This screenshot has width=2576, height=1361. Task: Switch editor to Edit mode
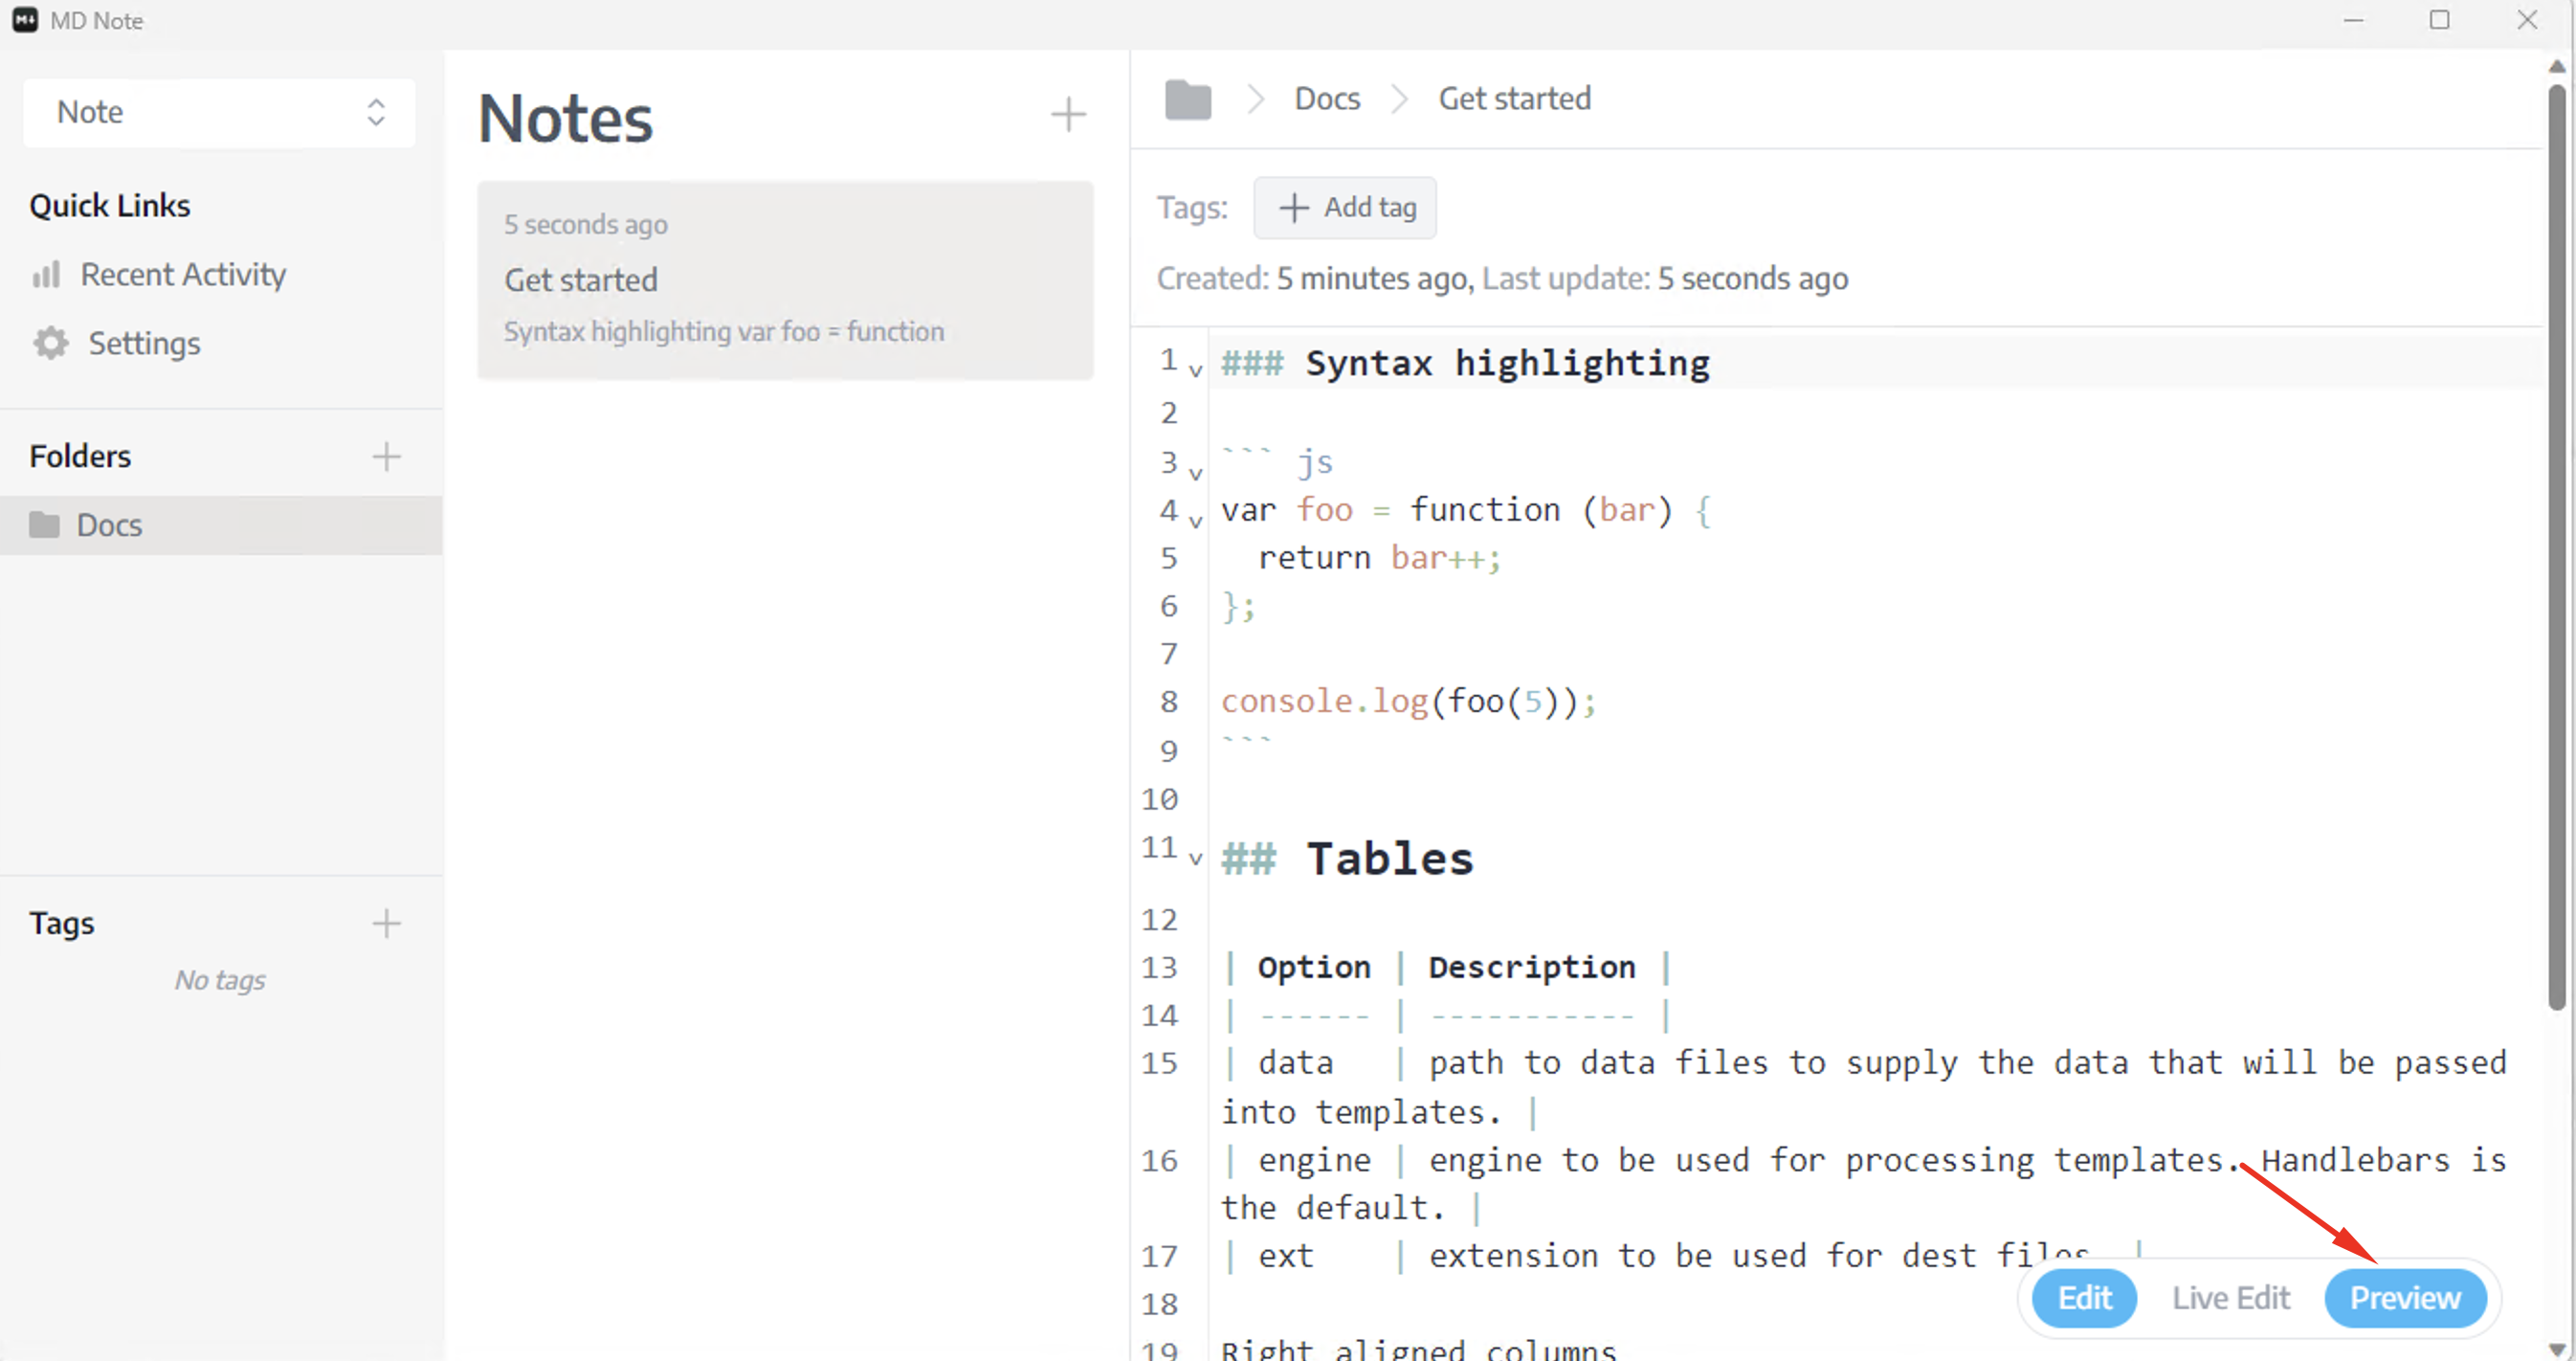[2084, 1298]
